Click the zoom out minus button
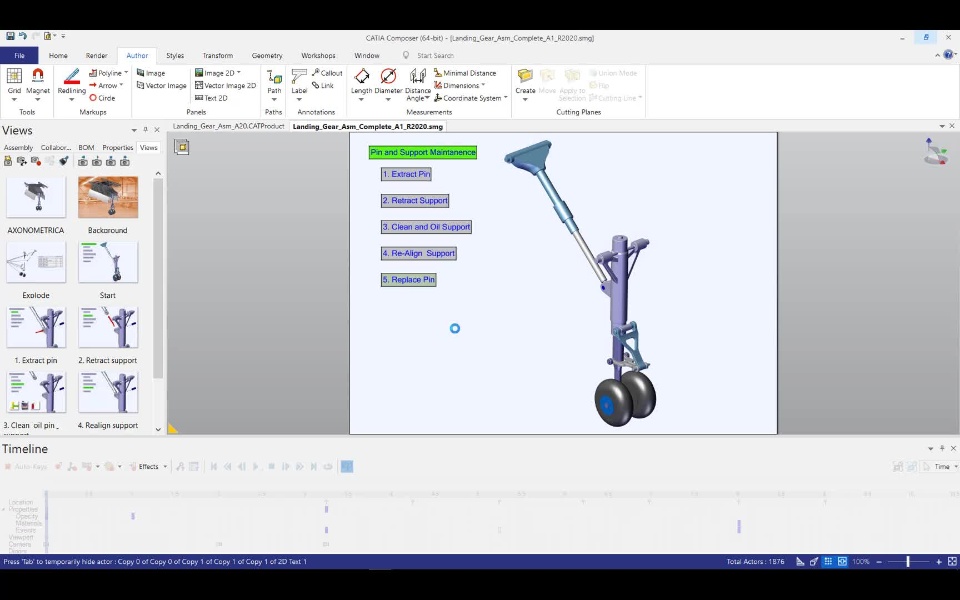The height and width of the screenshot is (600, 960). tap(879, 561)
